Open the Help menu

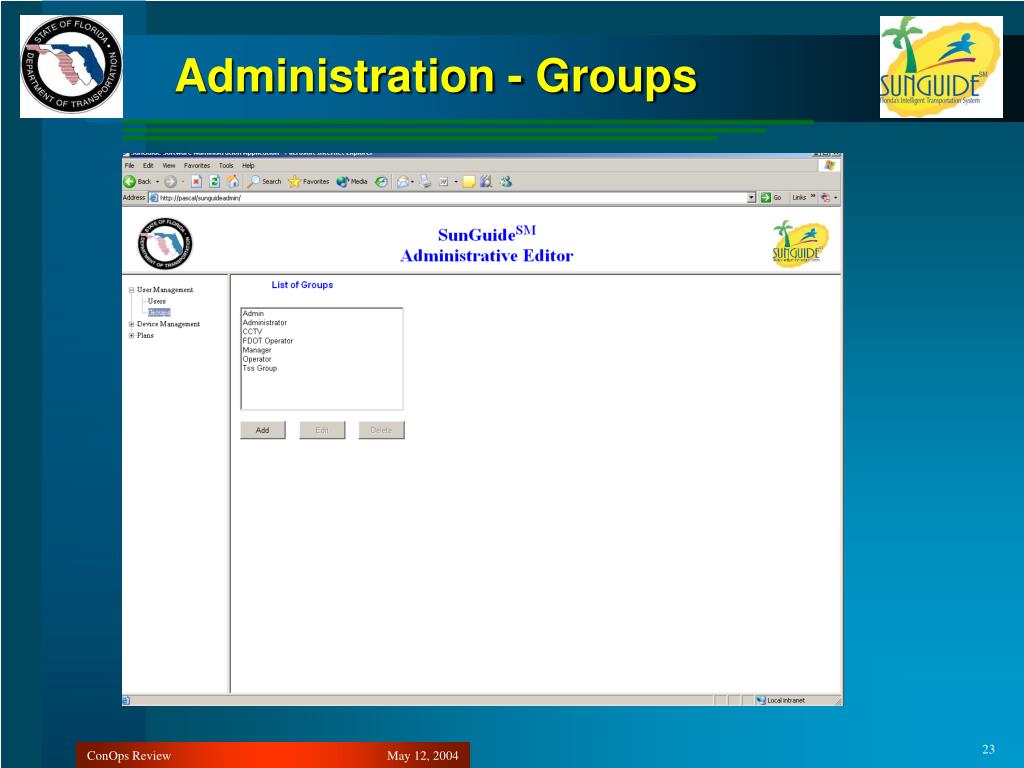248,166
